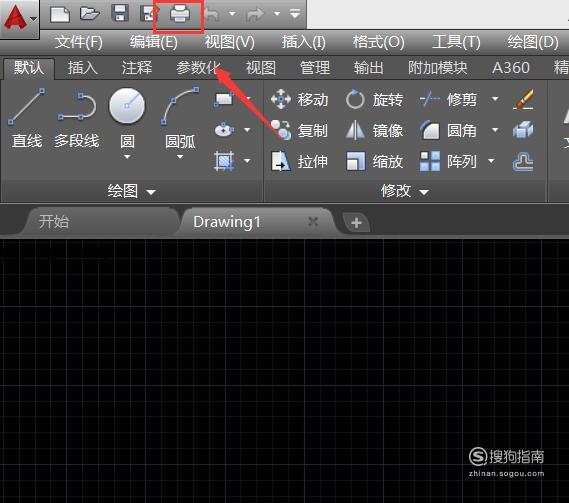This screenshot has width=569, height=503.
Task: Open the redo history dropdown
Action: pyautogui.click(x=277, y=14)
